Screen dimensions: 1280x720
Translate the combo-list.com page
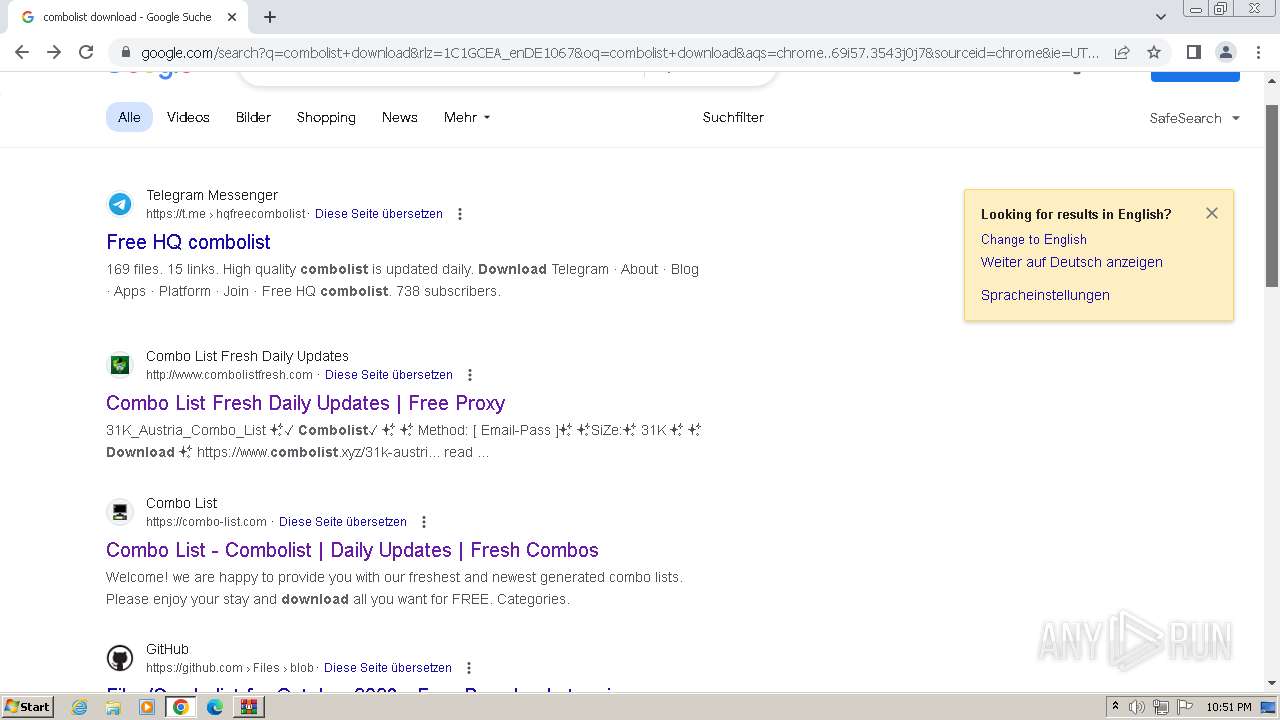(x=343, y=522)
